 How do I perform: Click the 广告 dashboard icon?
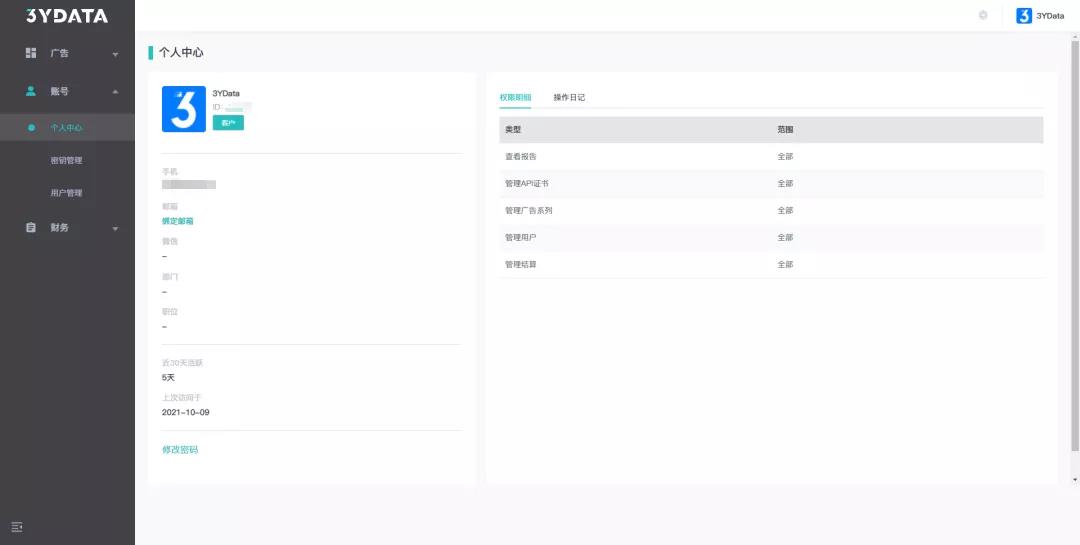click(x=30, y=53)
